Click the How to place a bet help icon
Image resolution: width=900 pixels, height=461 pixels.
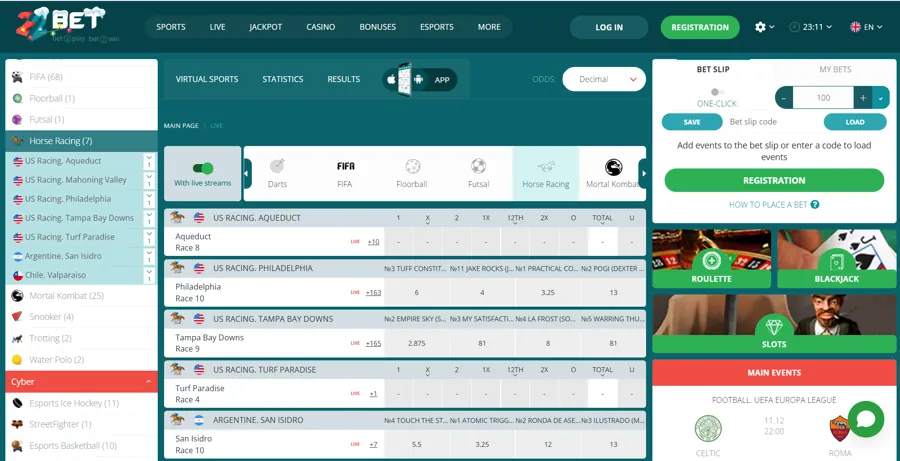[814, 204]
